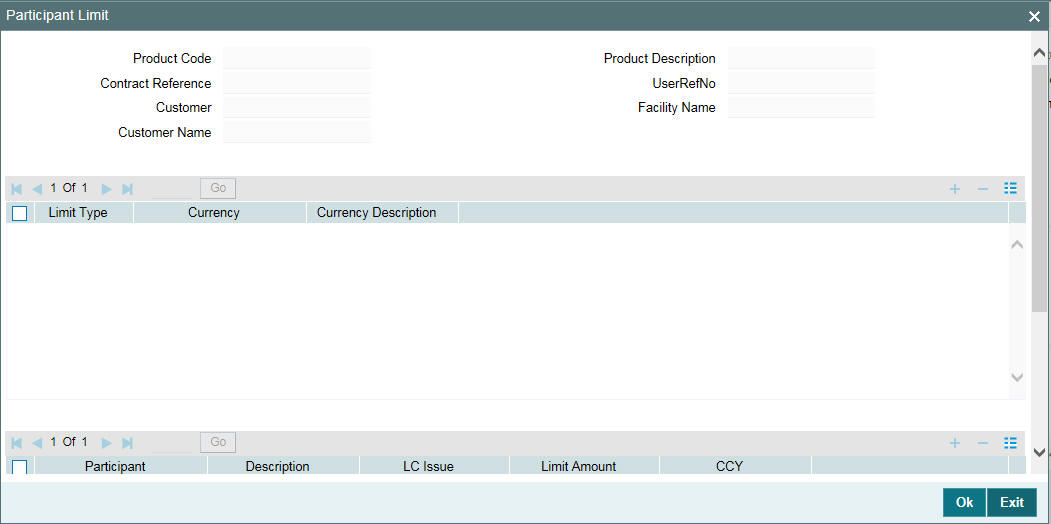Add a row to the Limit Type grid
This screenshot has width=1051, height=524.
point(955,189)
